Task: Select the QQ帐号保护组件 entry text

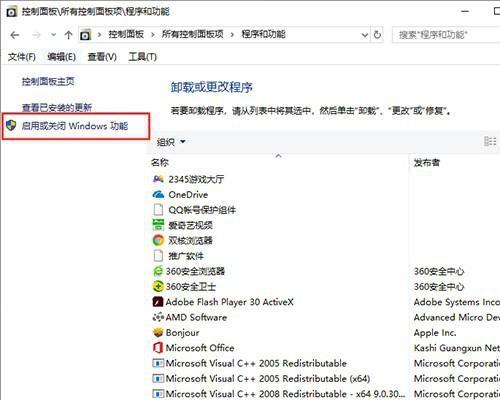Action: [x=202, y=210]
